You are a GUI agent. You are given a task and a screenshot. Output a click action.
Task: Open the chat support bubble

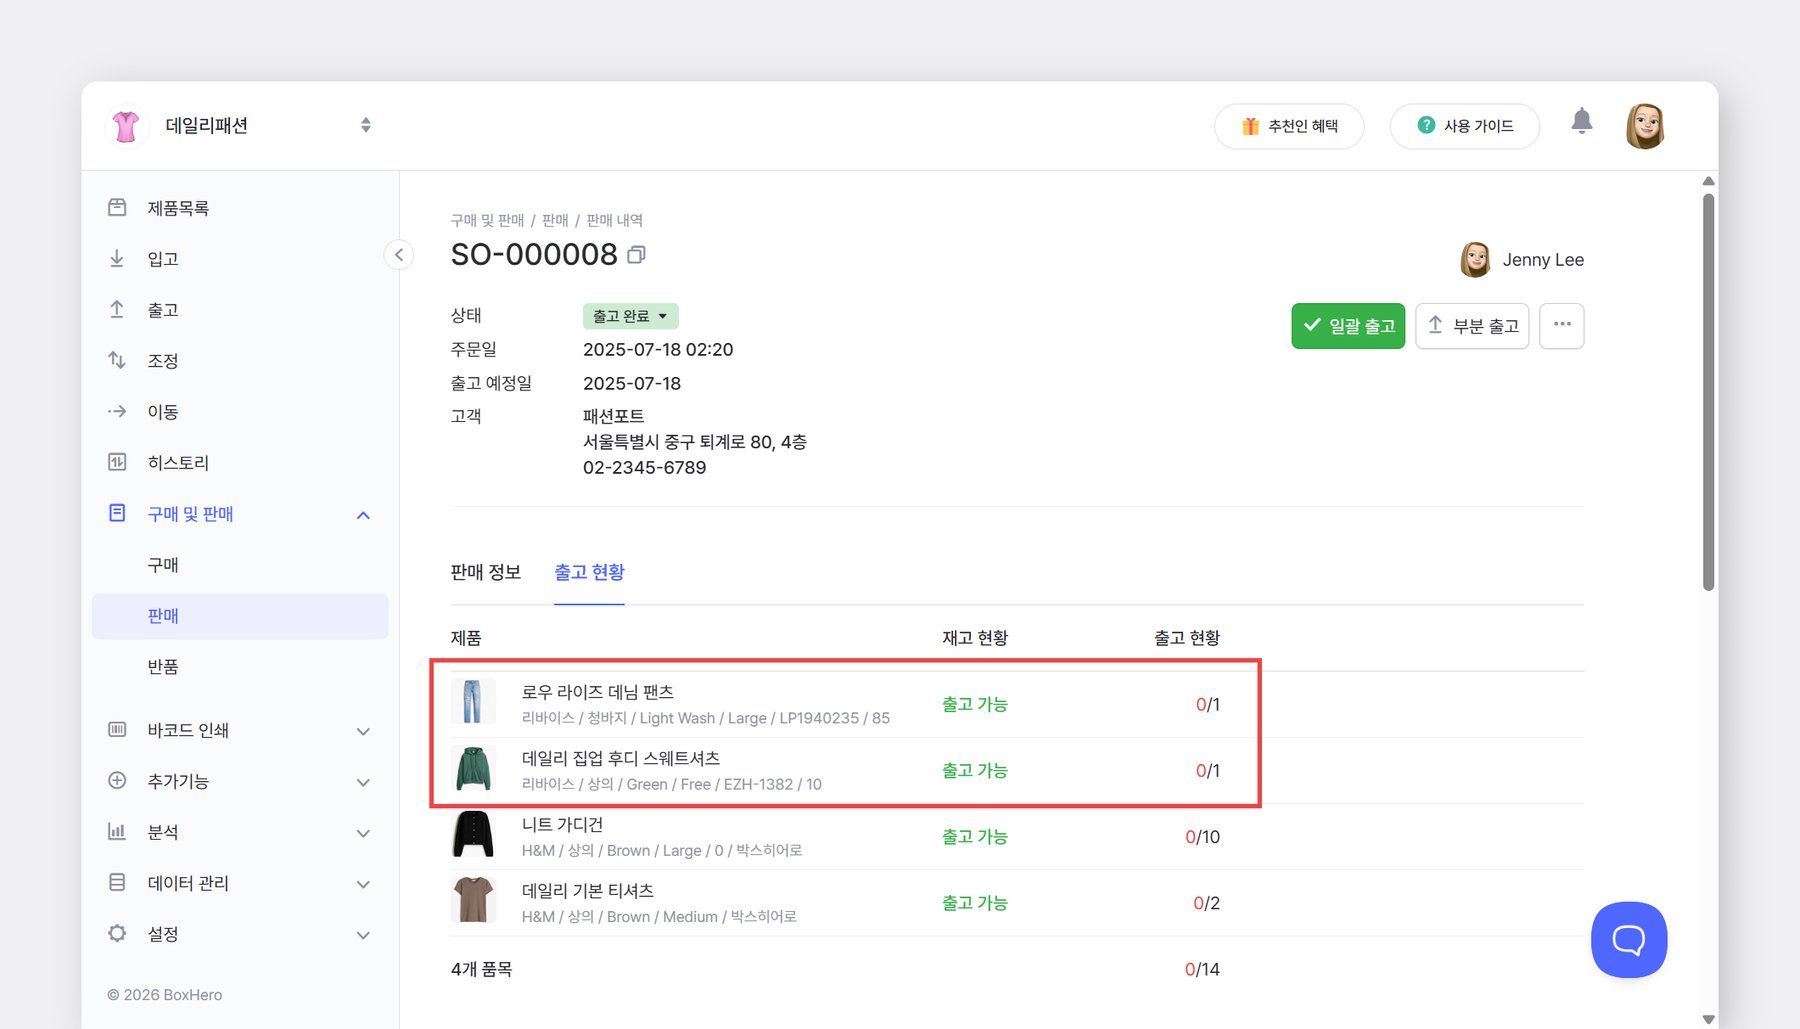[1628, 939]
